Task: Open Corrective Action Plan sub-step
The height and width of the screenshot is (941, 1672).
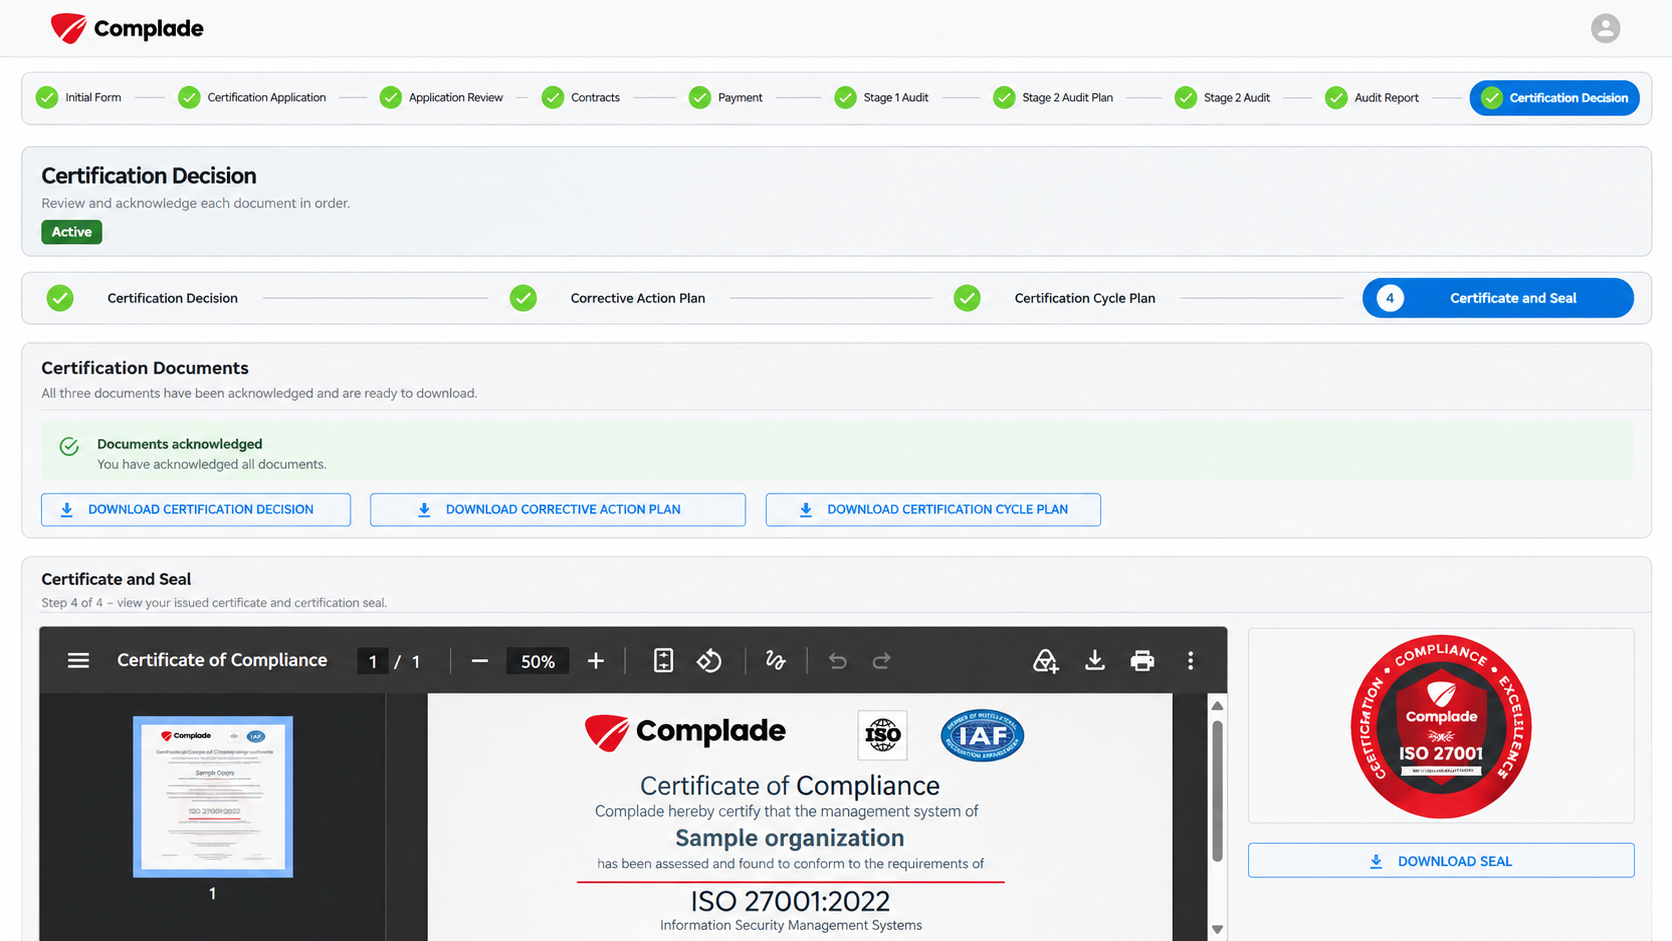Action: [x=607, y=298]
